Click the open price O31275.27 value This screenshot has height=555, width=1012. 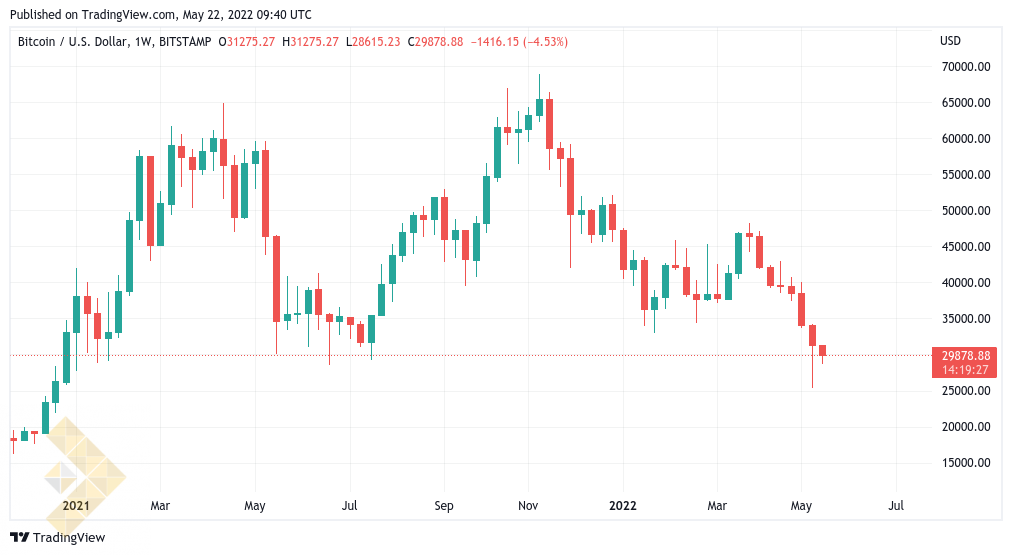(247, 42)
